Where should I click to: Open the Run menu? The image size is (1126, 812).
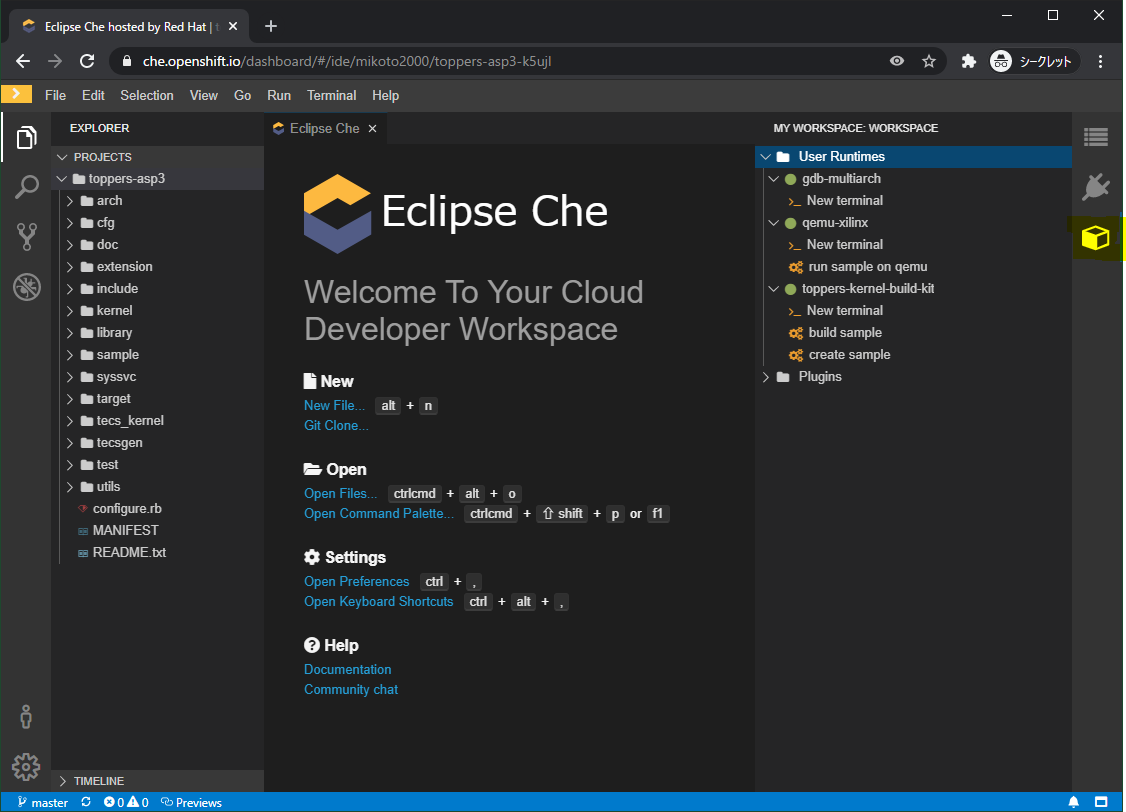pos(279,95)
